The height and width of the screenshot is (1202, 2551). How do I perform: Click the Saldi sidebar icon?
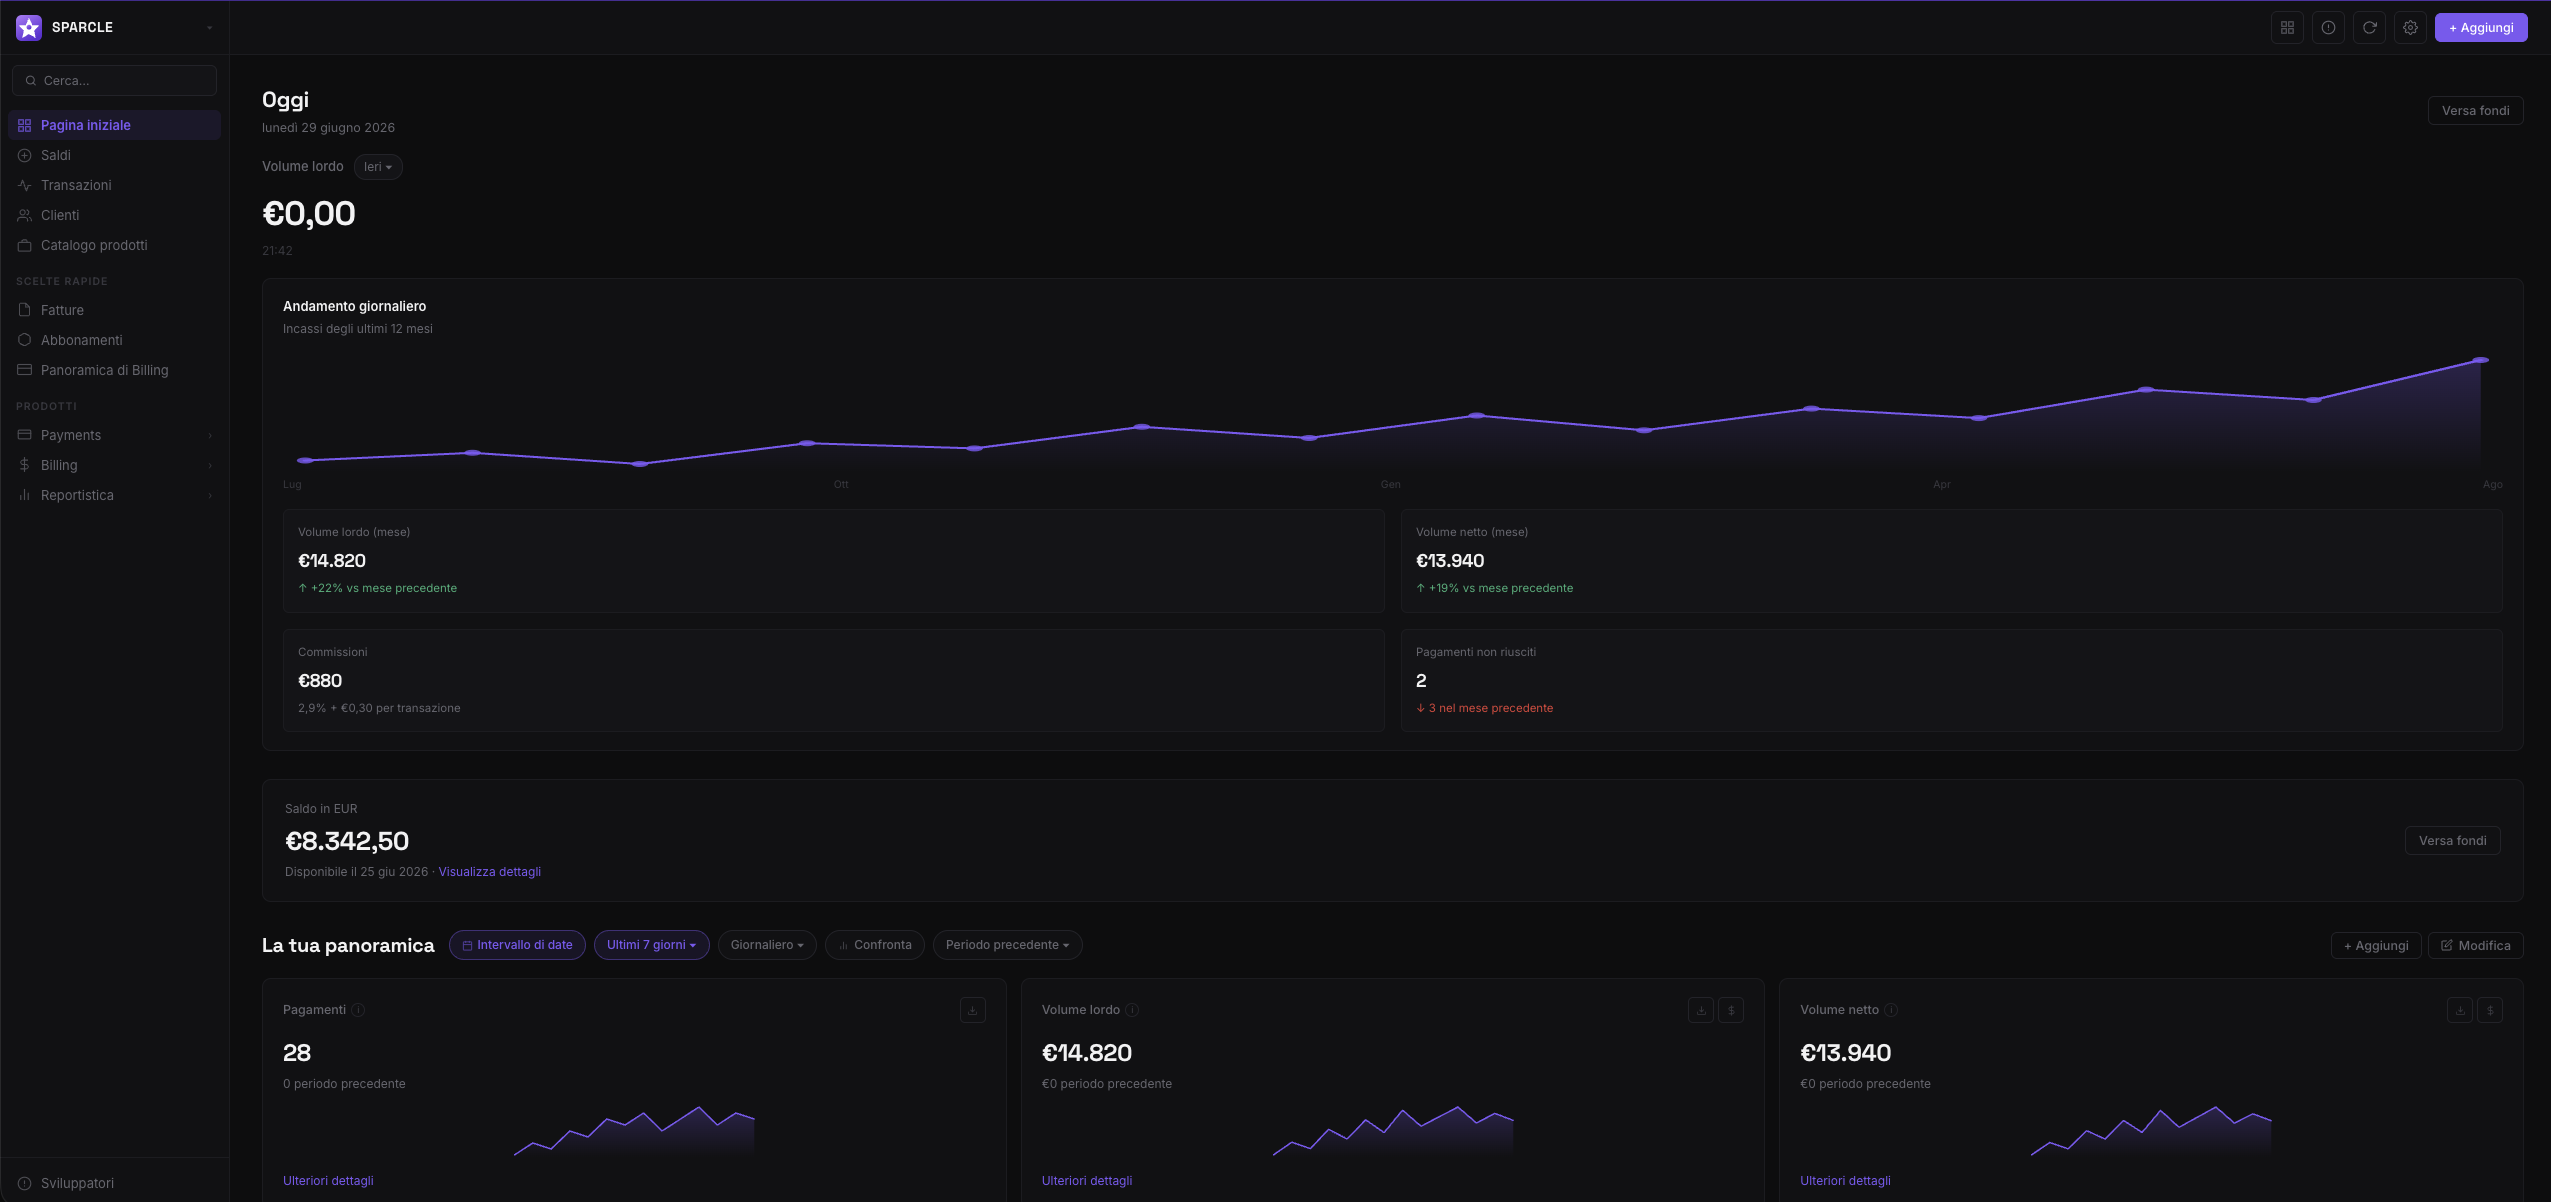25,155
